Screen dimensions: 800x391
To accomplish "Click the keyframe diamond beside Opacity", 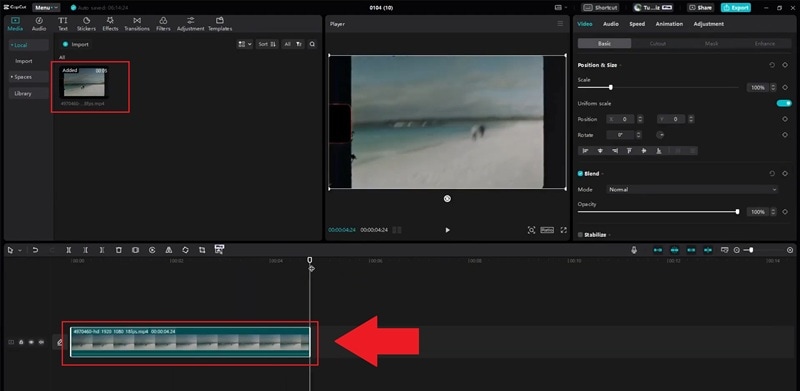I will coord(785,212).
